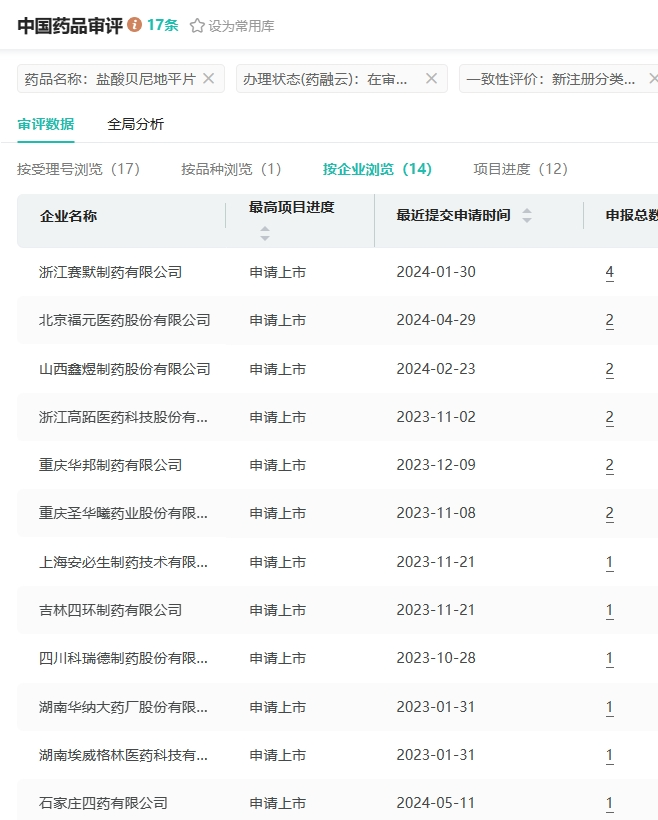Remove the 办理状态(药融云) filter tag
658x820 pixels.
tap(431, 79)
